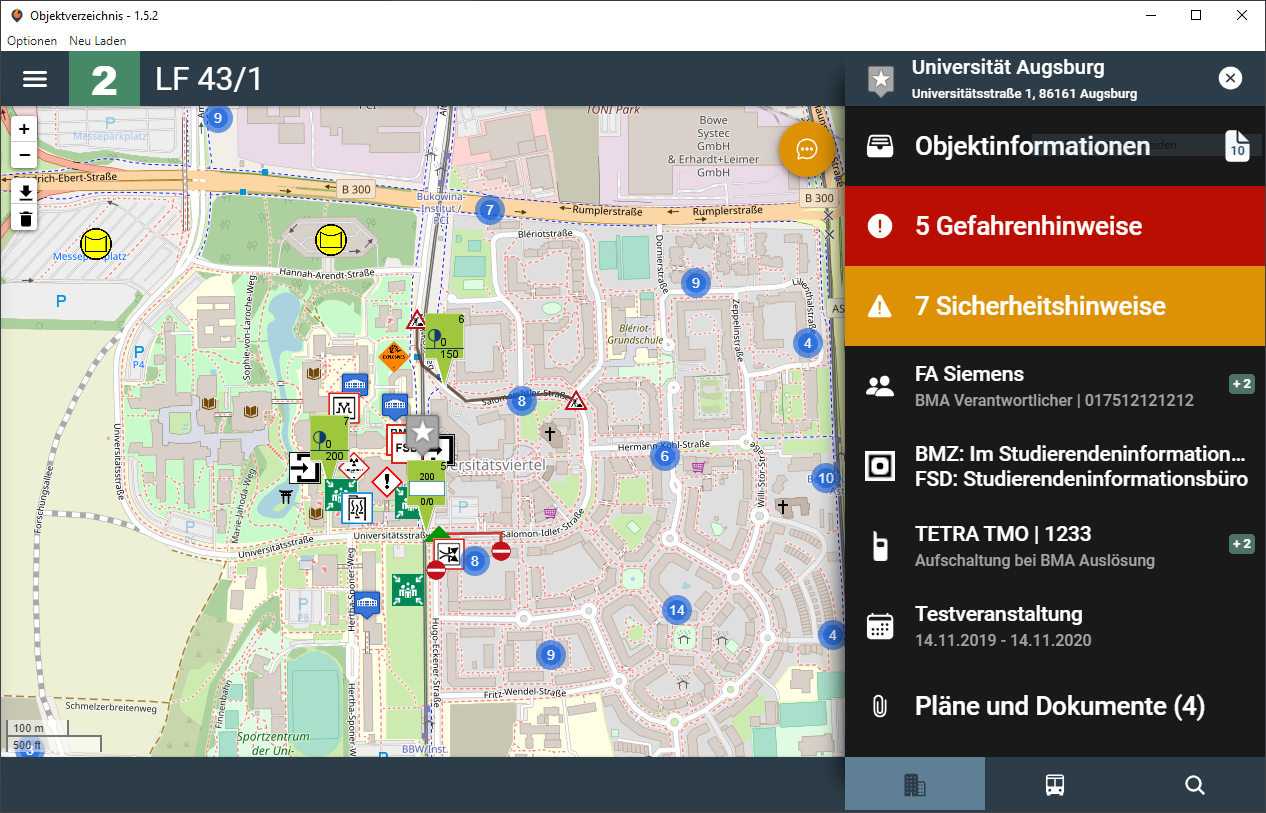
Task: Click the persons icon next to FA Siemens
Action: tap(880, 384)
